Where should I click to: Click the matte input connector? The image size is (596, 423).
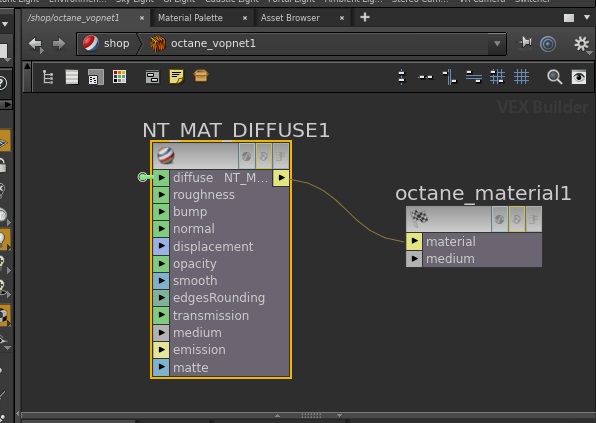[x=161, y=367]
